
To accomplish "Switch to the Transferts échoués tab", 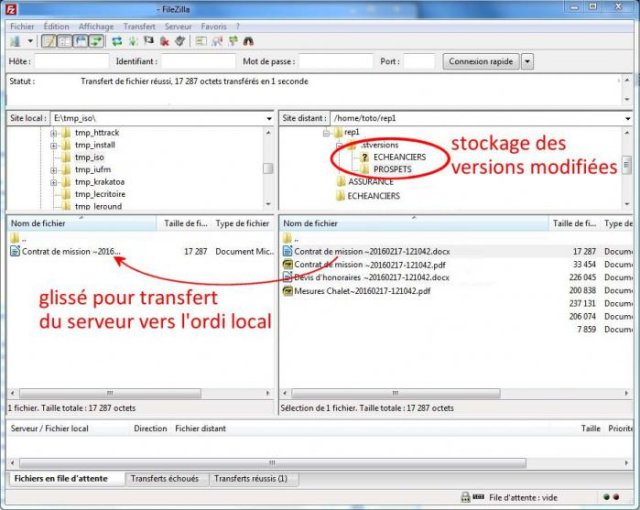I will (x=165, y=480).
